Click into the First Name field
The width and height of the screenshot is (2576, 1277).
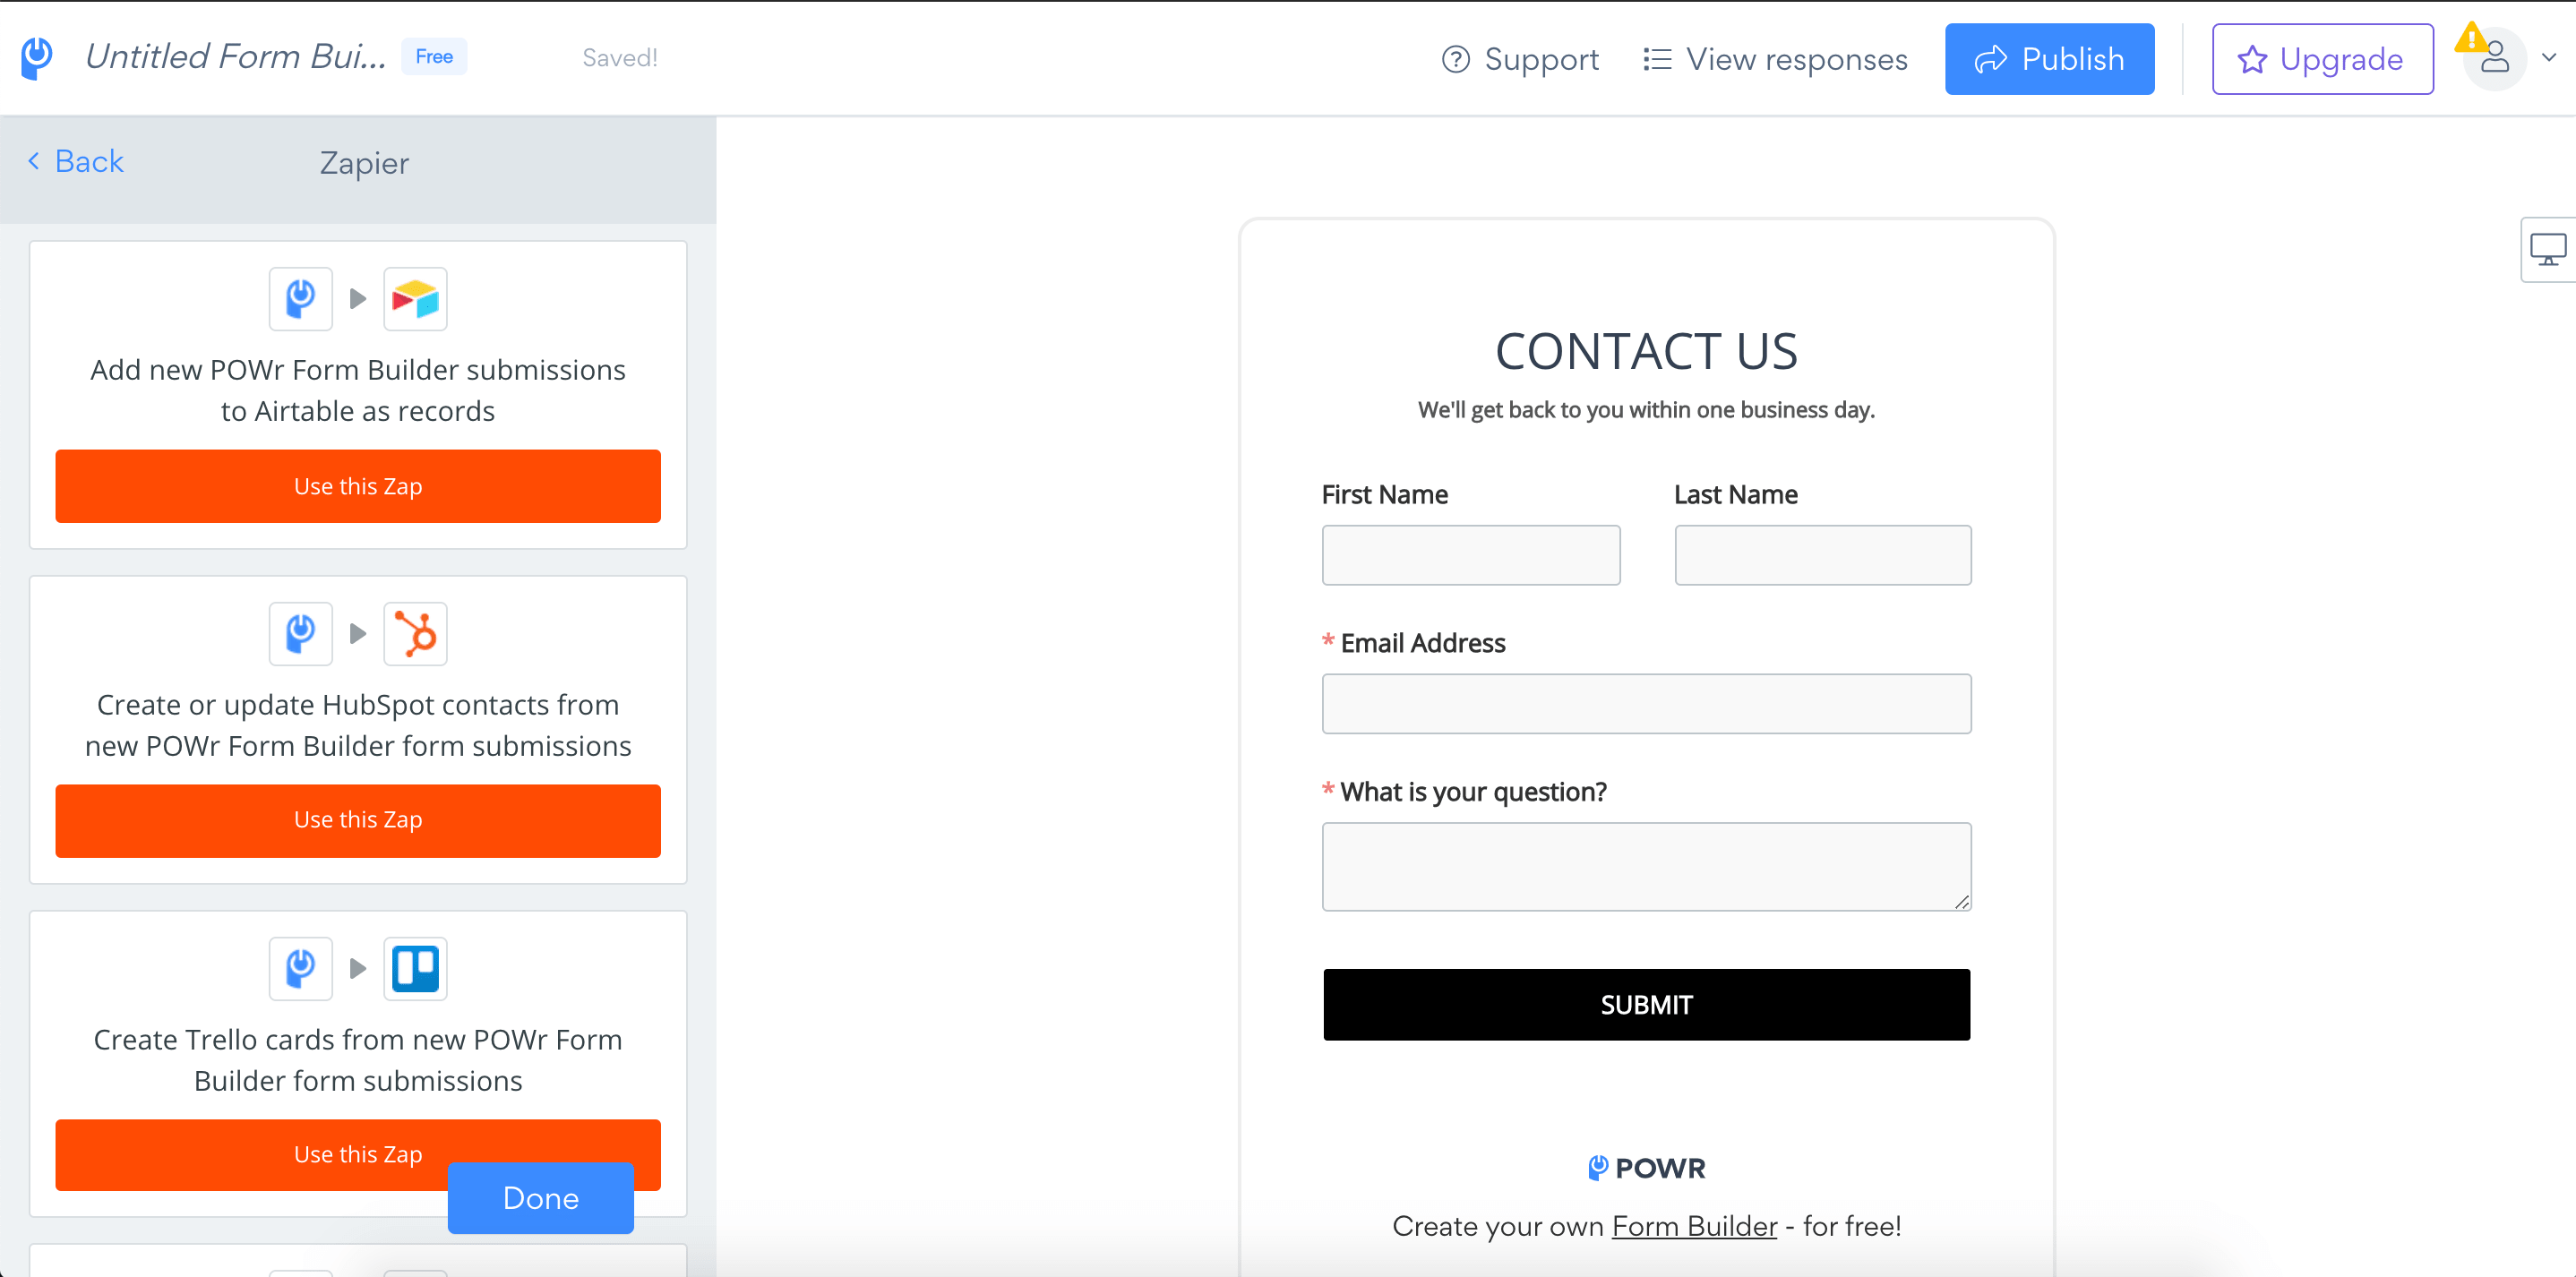coord(1470,555)
